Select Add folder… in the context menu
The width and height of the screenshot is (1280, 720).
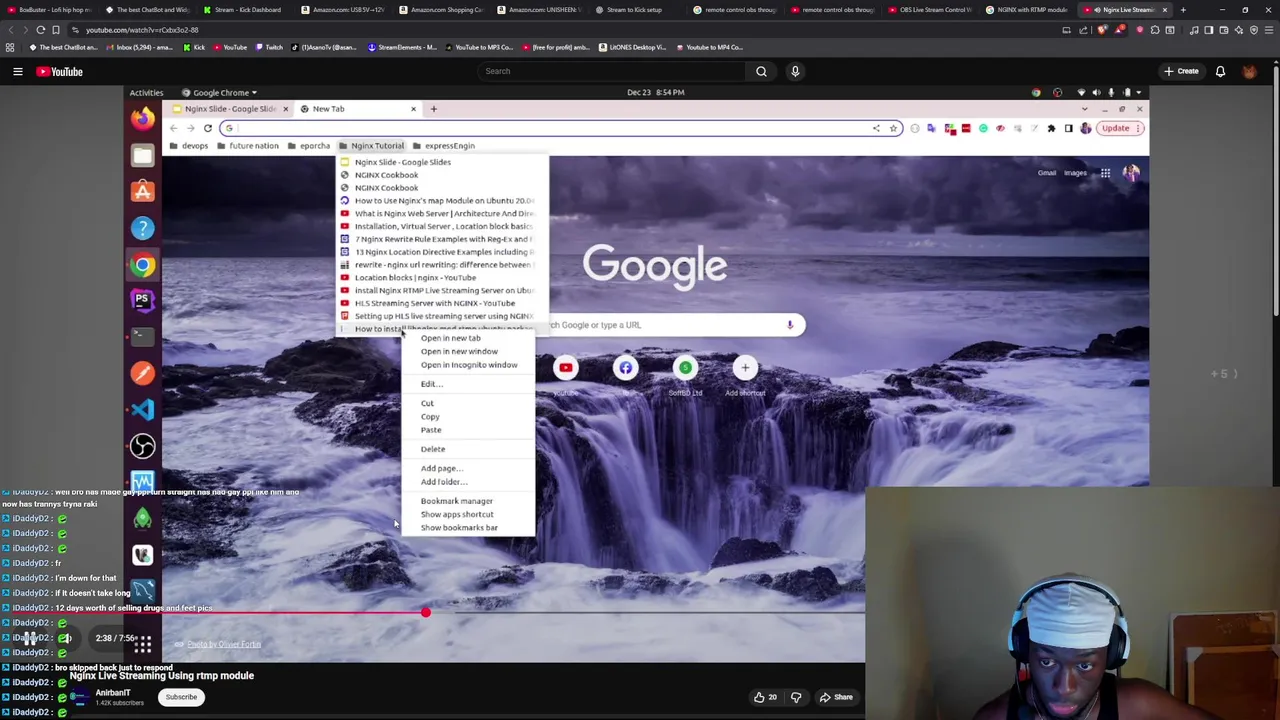pyautogui.click(x=468, y=482)
